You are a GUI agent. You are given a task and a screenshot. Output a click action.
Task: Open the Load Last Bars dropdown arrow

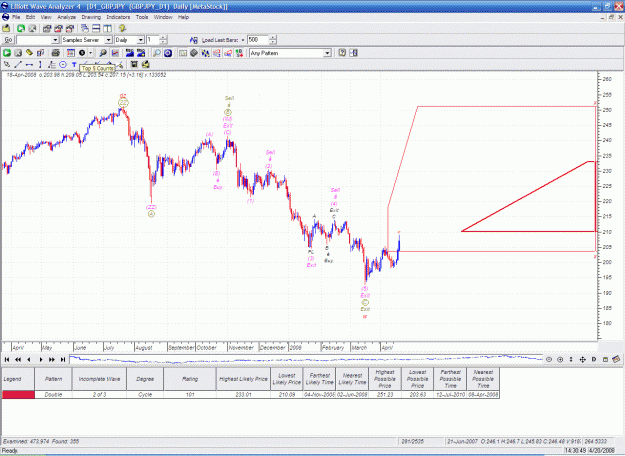click(243, 40)
